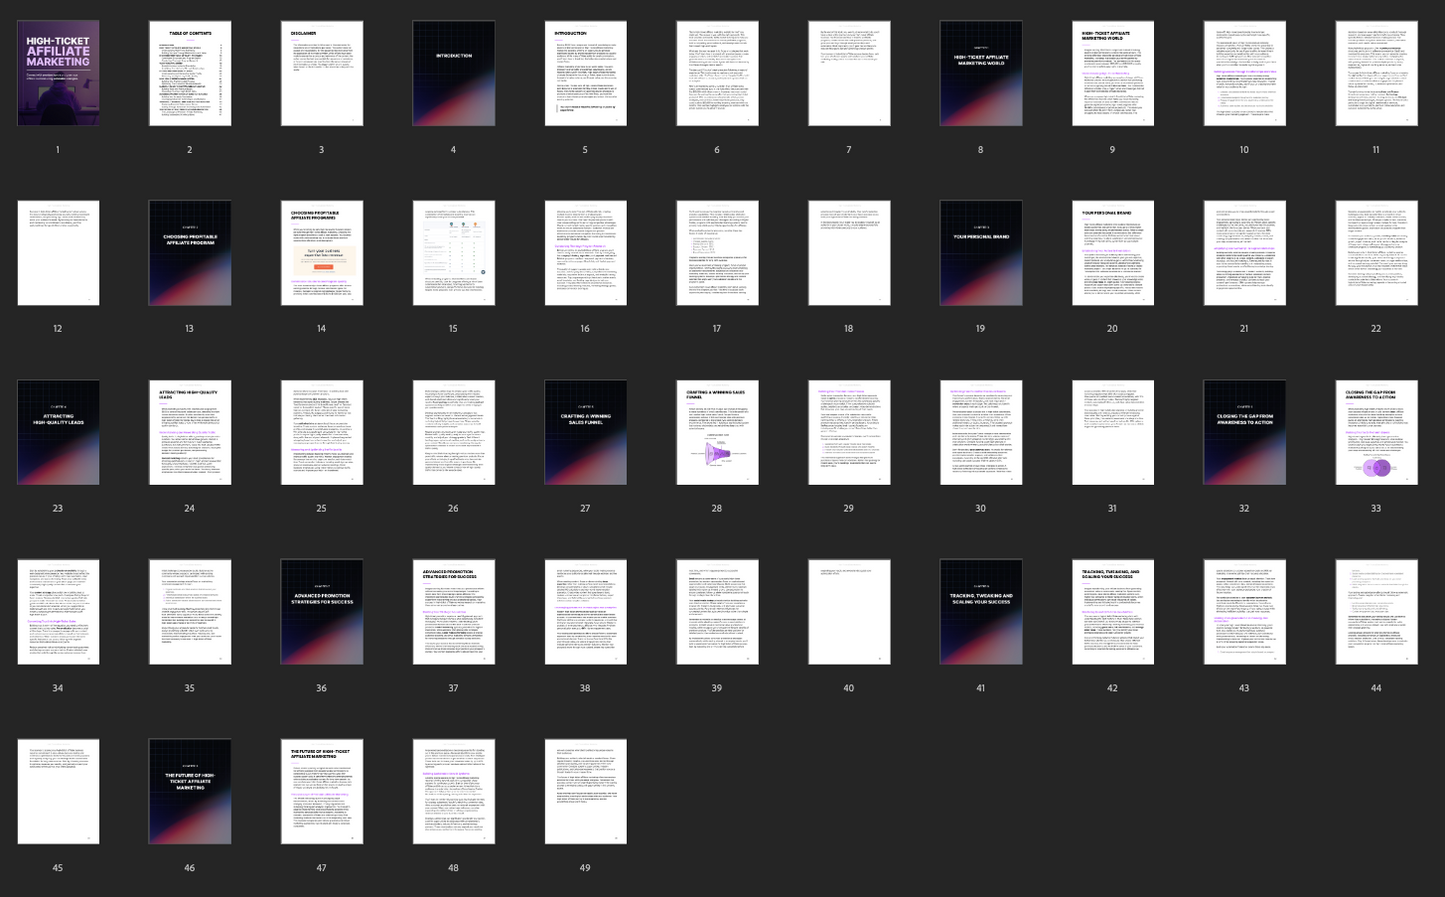1445x897 pixels.
Task: Click the dark Your Personal Brand chapter cover
Action: 981,253
